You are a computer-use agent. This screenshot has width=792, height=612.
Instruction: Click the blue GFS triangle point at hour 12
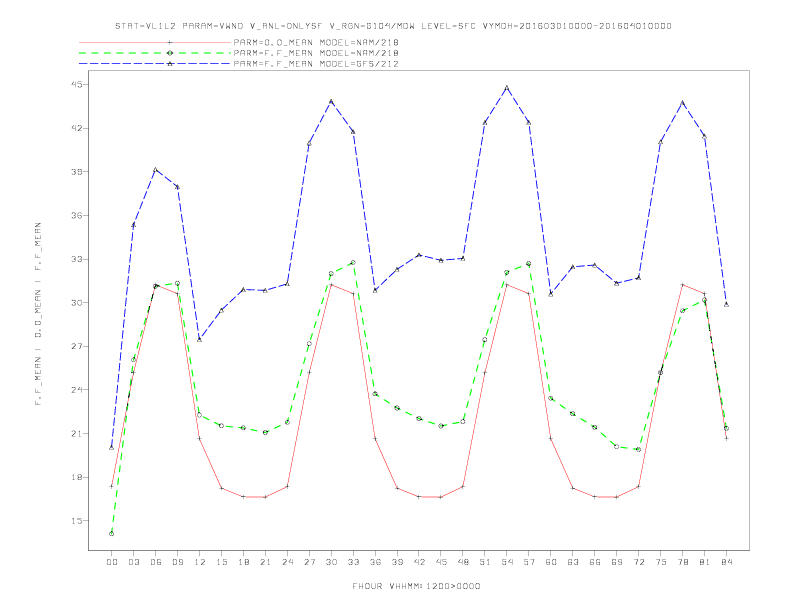point(200,339)
